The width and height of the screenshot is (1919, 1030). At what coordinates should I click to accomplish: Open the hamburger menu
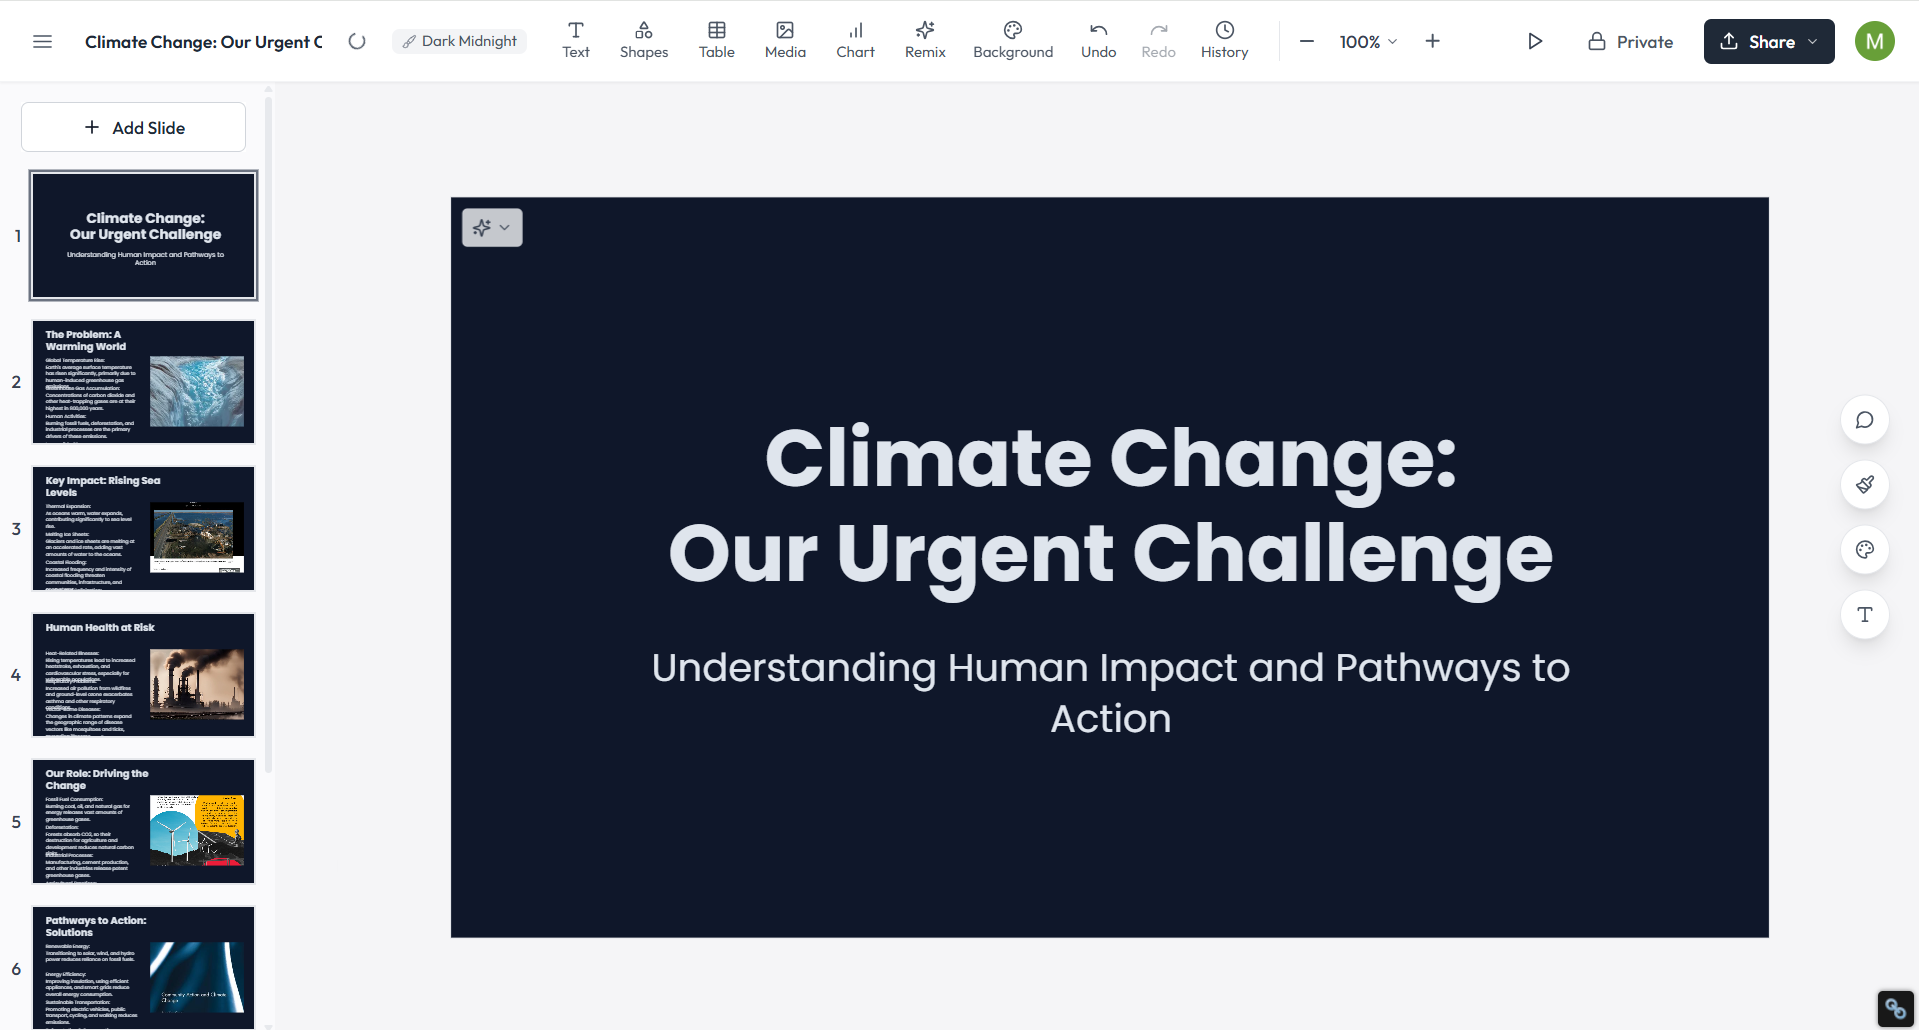point(42,41)
